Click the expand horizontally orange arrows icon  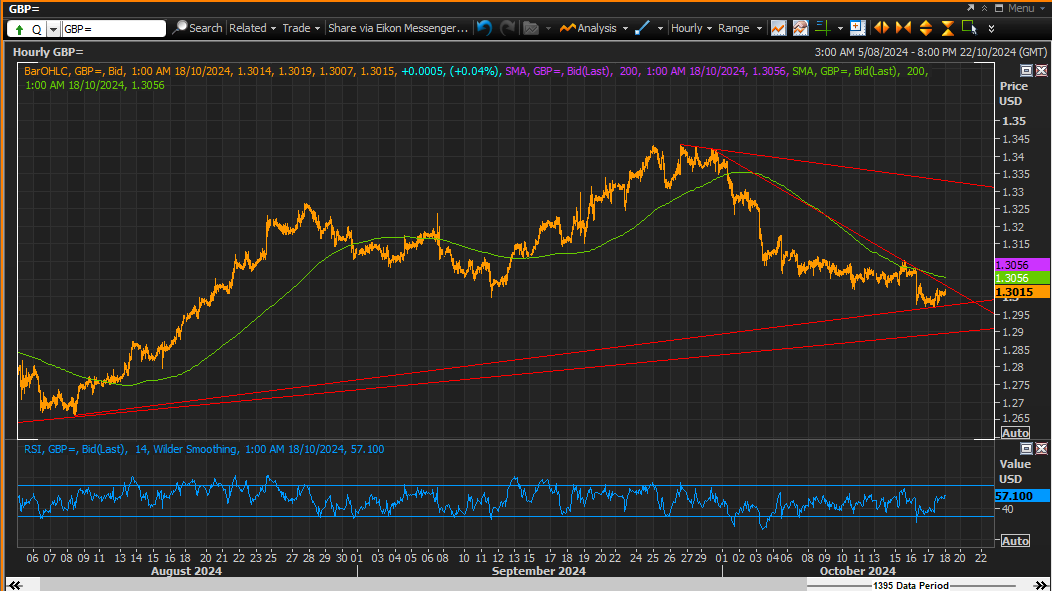click(882, 28)
